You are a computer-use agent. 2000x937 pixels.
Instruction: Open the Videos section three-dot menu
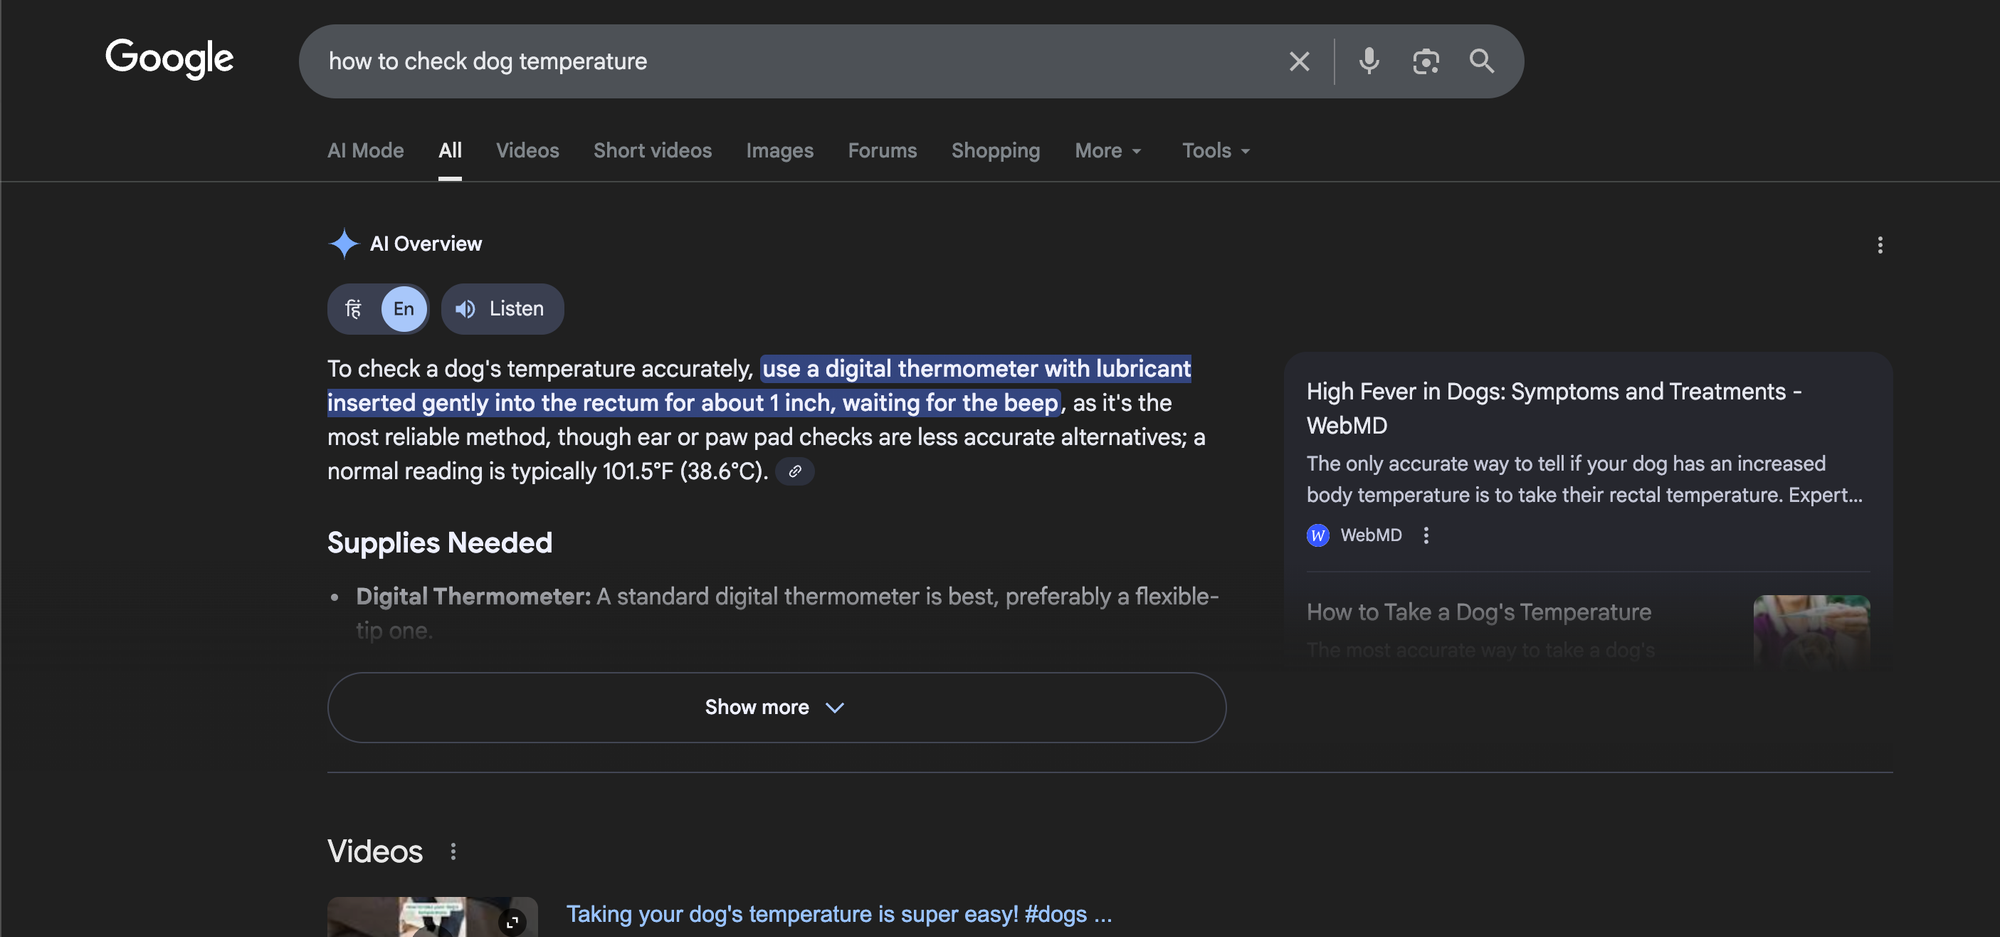453,851
